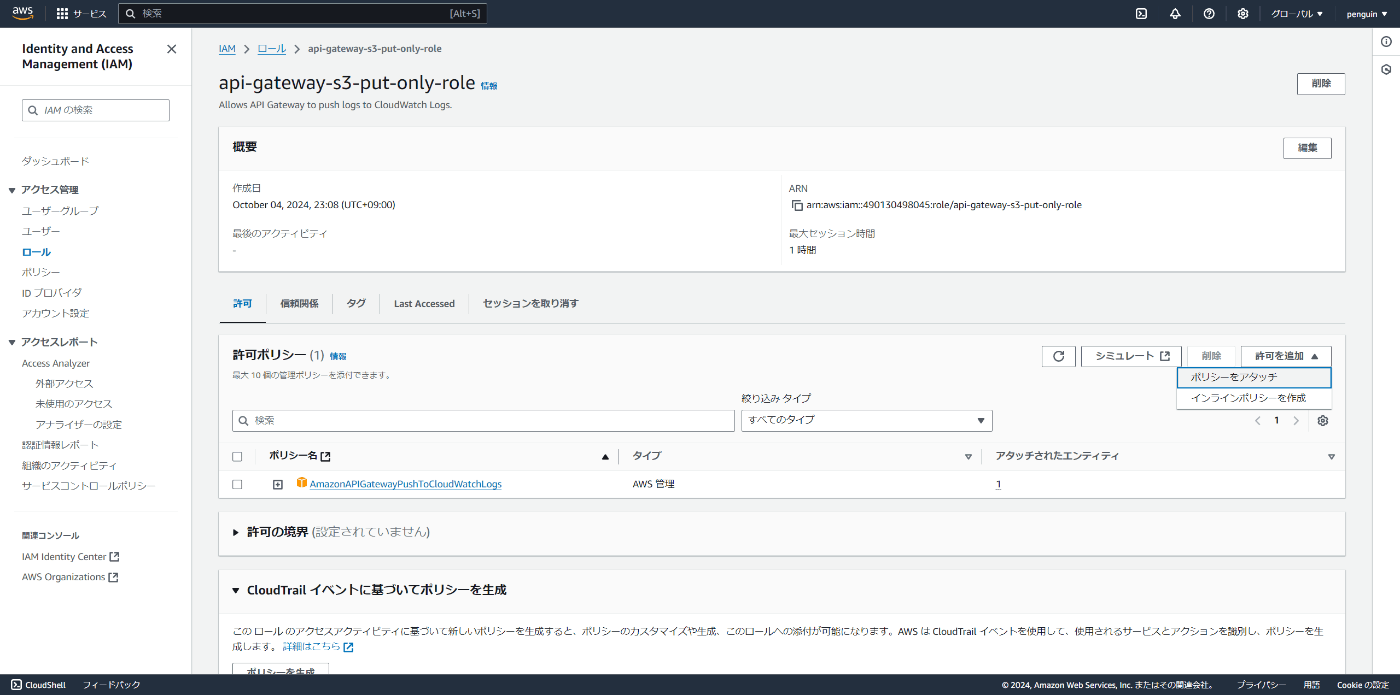
Task: Open アカウント設定 in the sidebar
Action: [56, 314]
